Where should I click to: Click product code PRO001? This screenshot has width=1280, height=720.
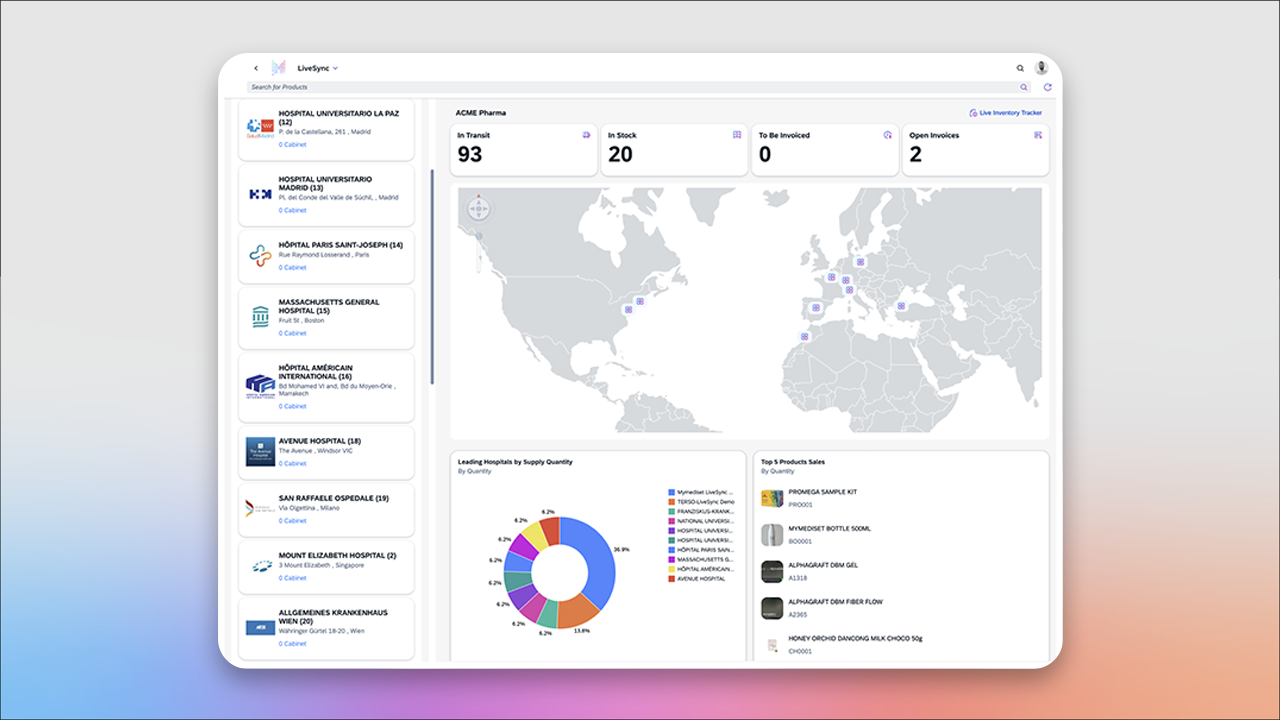(x=801, y=504)
